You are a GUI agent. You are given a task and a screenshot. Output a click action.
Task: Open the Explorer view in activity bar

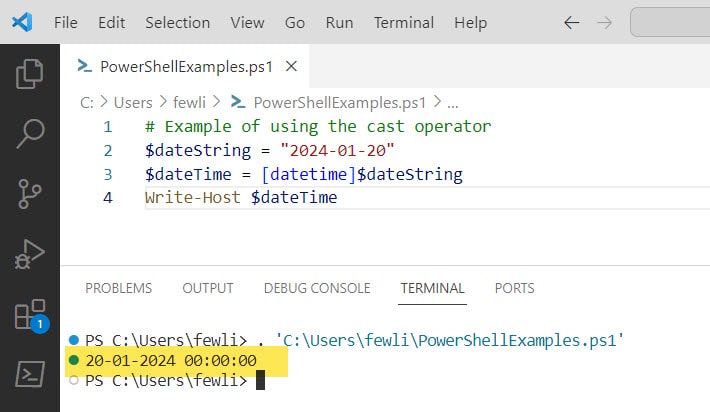[30, 74]
